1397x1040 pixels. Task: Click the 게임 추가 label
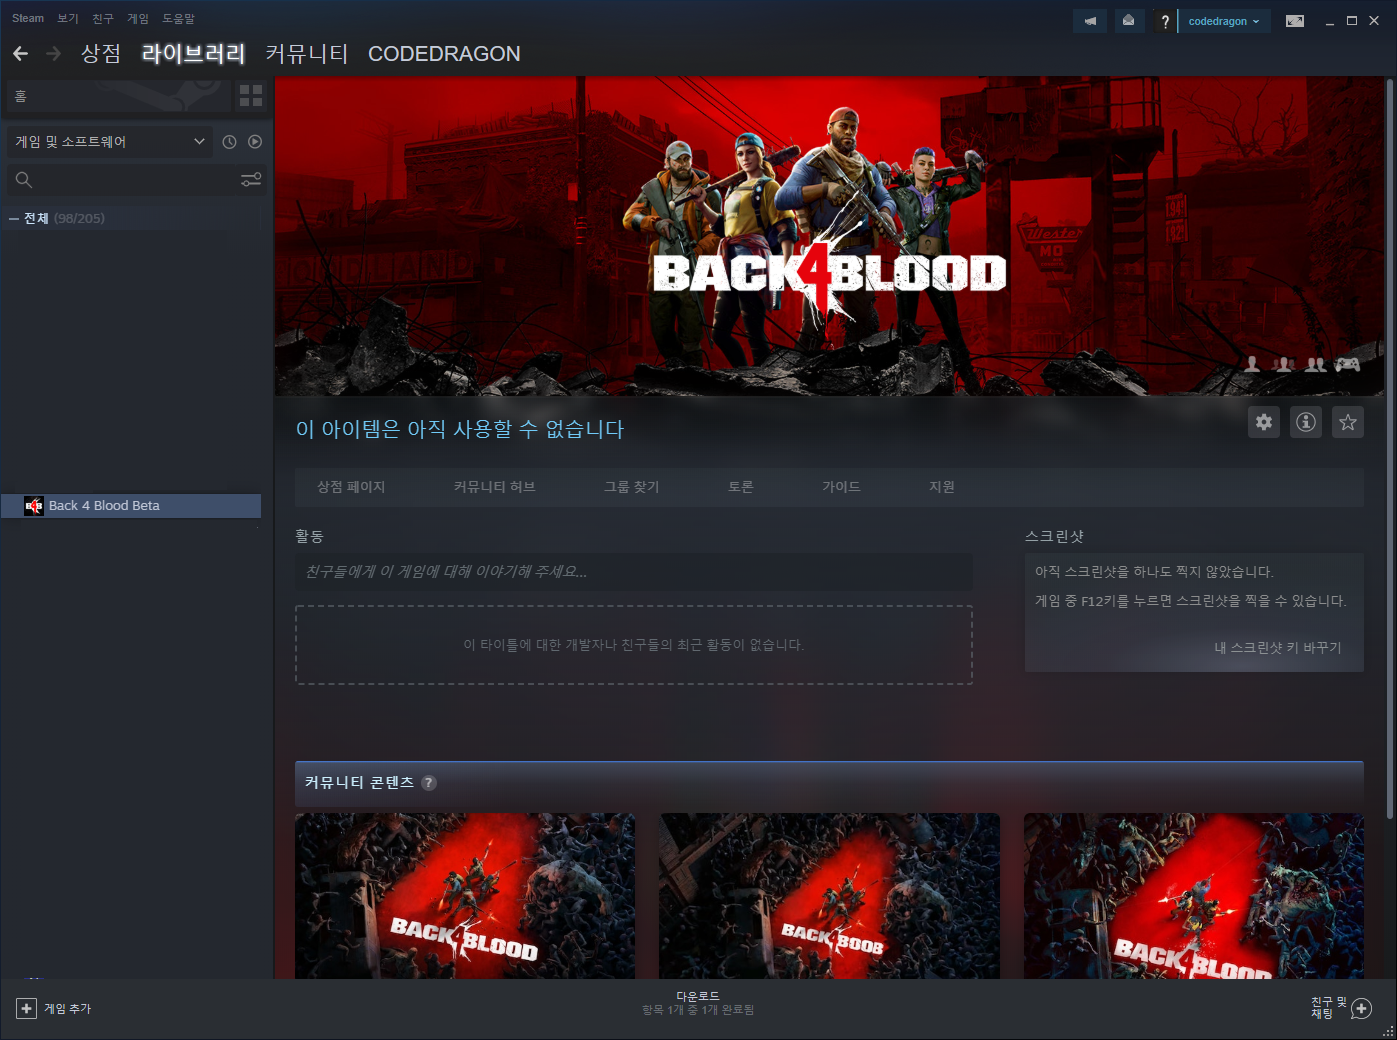(67, 1009)
